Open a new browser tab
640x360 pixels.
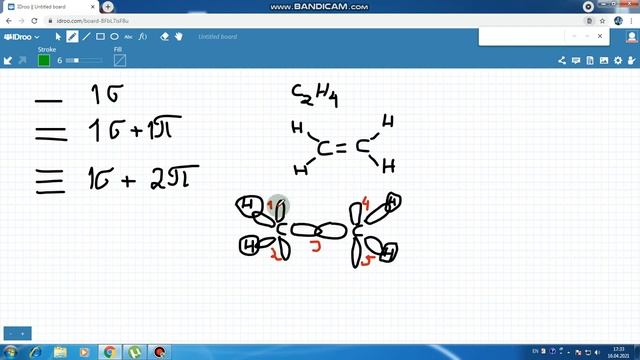pos(108,7)
